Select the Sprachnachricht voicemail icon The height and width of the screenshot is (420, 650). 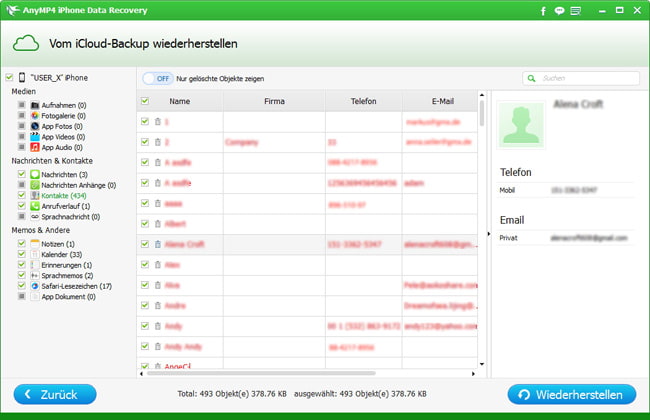35,216
